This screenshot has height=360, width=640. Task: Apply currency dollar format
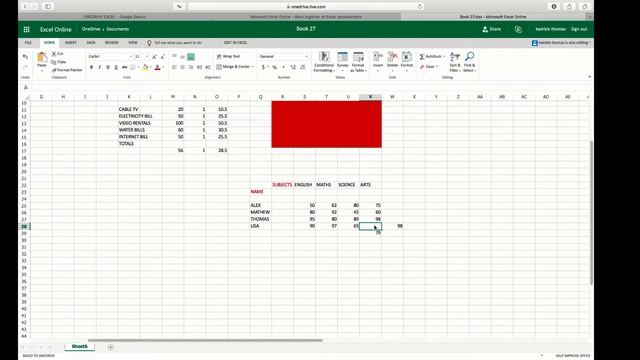264,67
